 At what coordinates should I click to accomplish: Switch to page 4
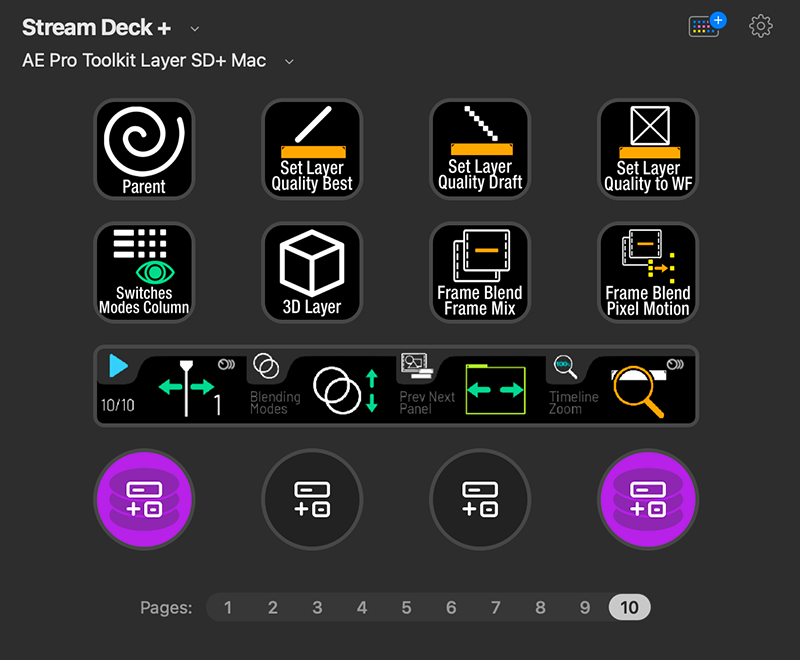tap(362, 607)
